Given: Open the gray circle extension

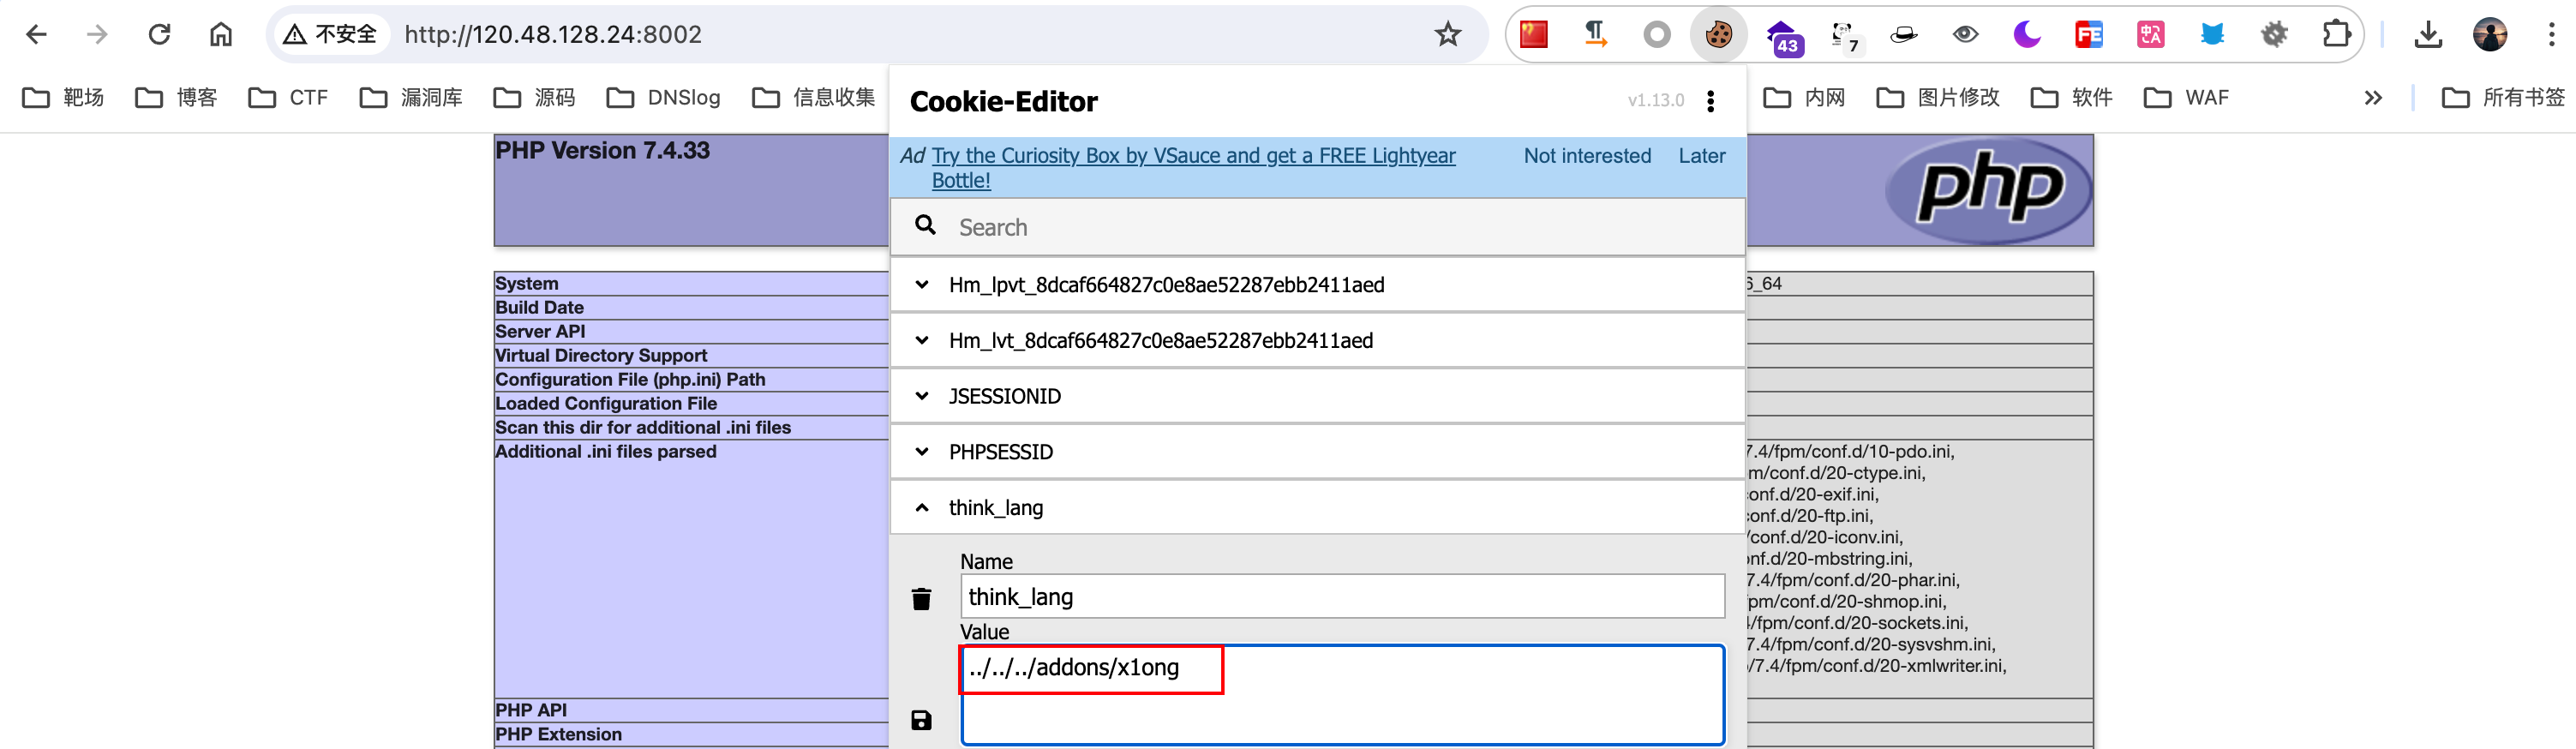Looking at the screenshot, I should tap(1657, 35).
